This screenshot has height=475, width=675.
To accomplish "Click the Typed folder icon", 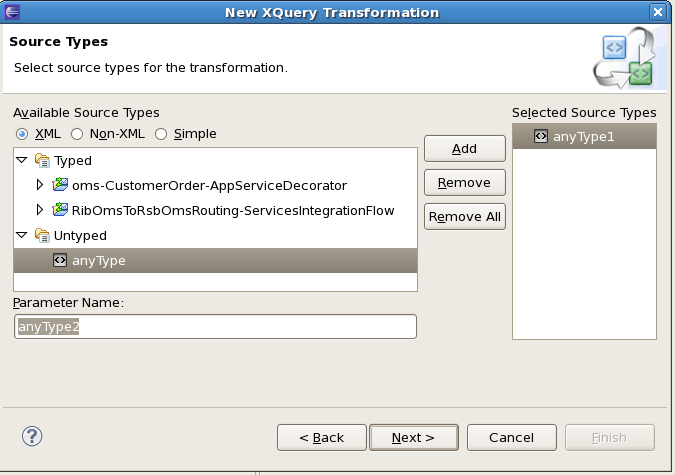I will pos(42,161).
